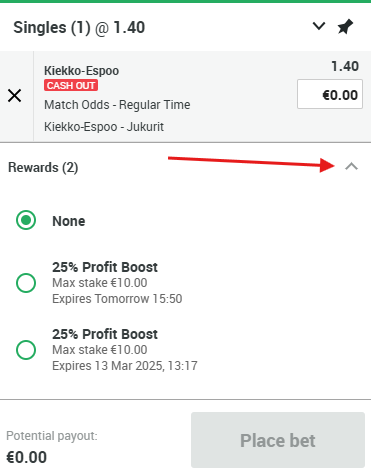Select the Profit Boost expiring 13 Mar 2025
Viewport: 371px width, 471px height.
pos(26,350)
